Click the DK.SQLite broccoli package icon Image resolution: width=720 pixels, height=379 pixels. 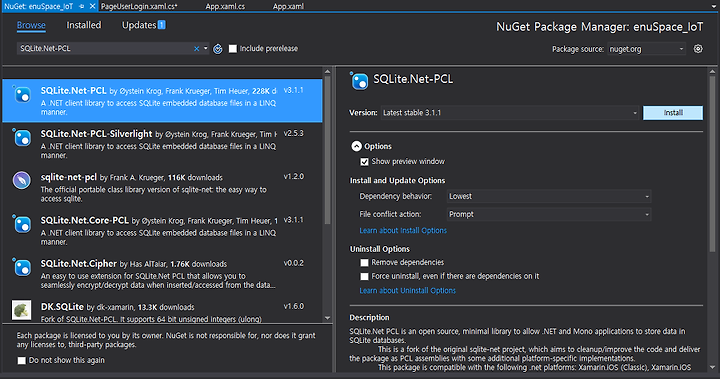(x=22, y=310)
